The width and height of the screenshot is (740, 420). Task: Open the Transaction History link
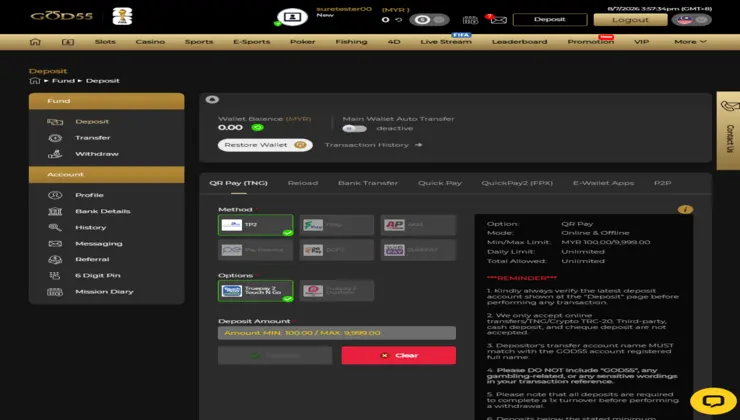pyautogui.click(x=373, y=145)
